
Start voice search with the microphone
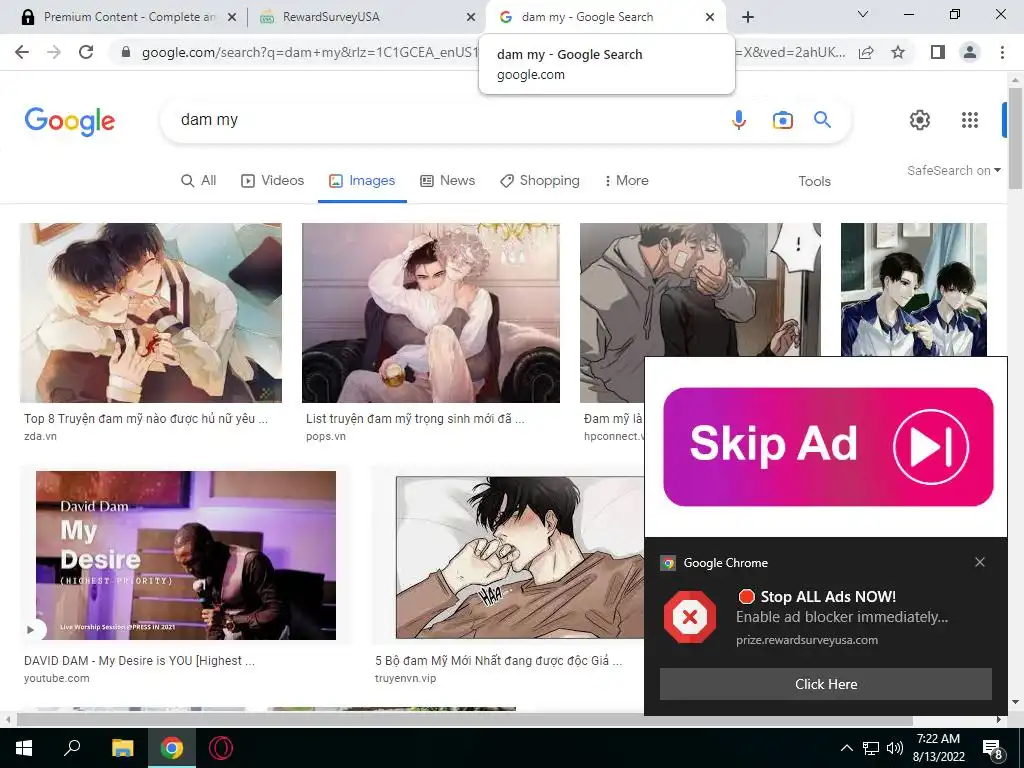pyautogui.click(x=739, y=120)
